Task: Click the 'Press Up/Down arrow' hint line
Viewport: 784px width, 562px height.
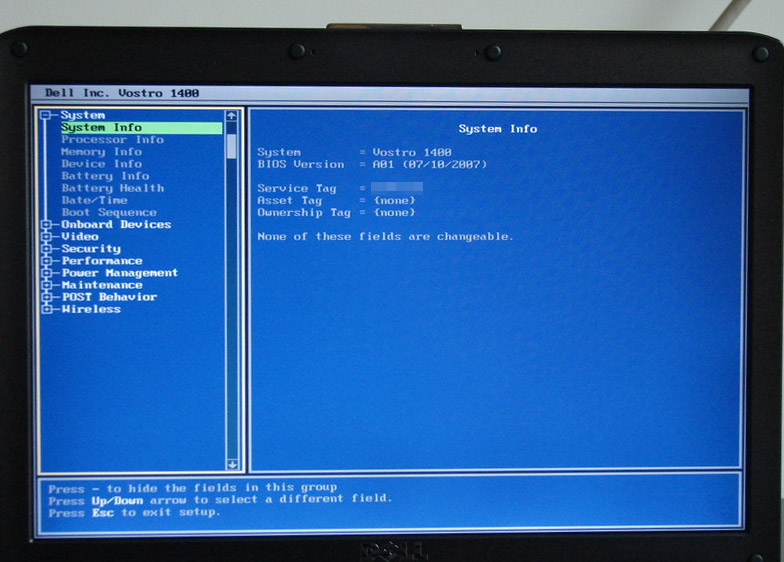Action: tap(220, 500)
